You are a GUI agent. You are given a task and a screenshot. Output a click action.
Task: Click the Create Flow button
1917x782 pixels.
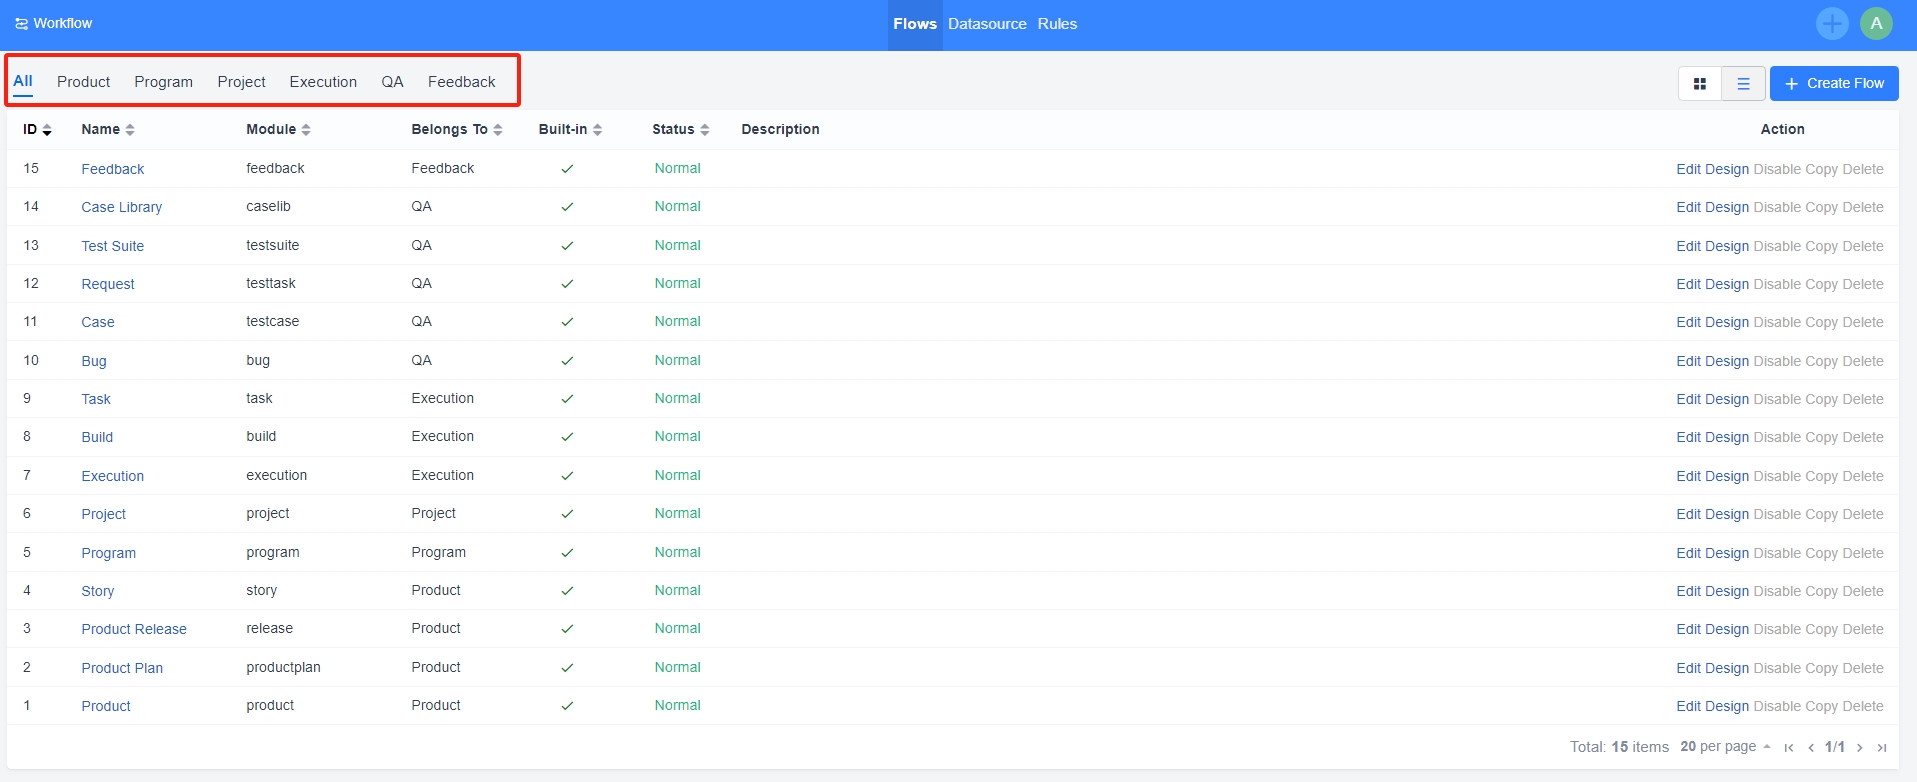pos(1834,84)
